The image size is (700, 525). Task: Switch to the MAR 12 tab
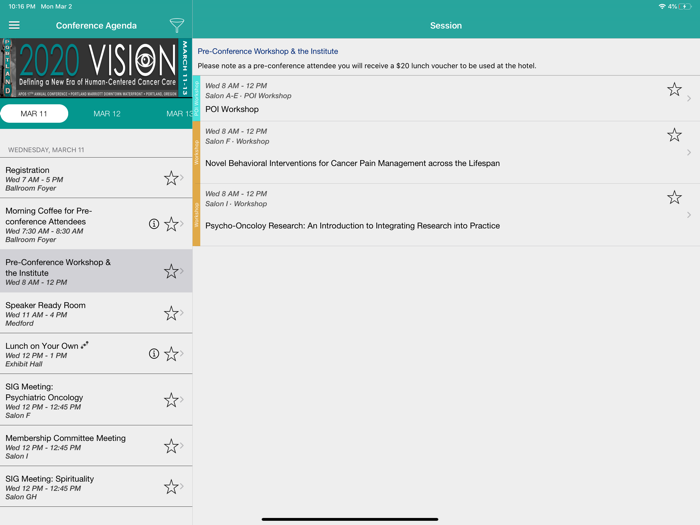[107, 114]
